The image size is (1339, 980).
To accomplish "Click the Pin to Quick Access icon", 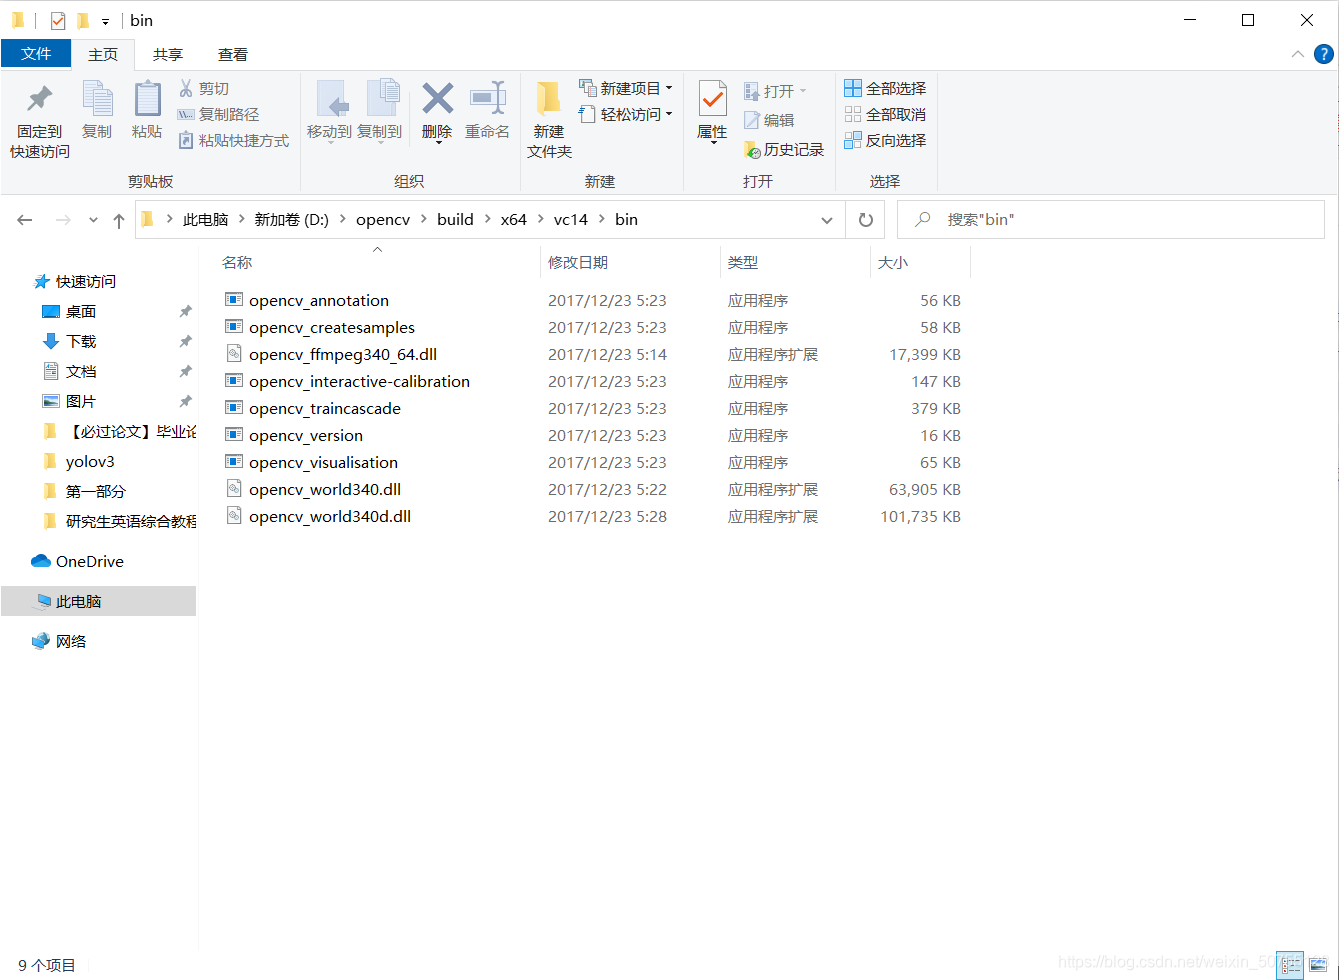I will click(x=40, y=100).
